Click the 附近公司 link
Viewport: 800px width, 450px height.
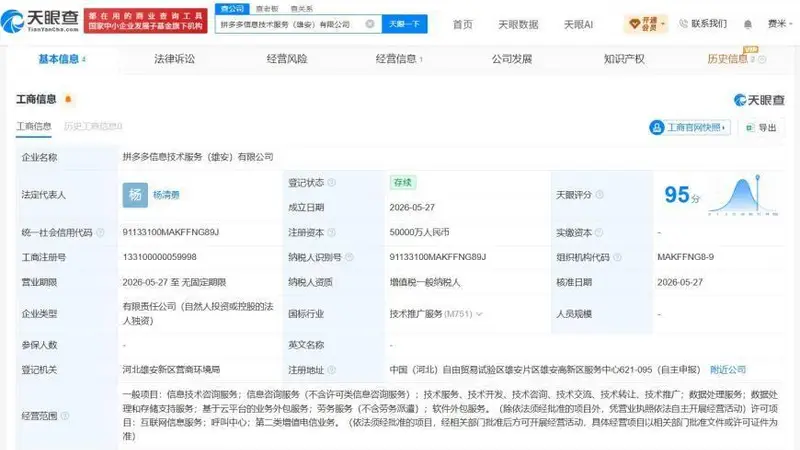click(x=728, y=369)
